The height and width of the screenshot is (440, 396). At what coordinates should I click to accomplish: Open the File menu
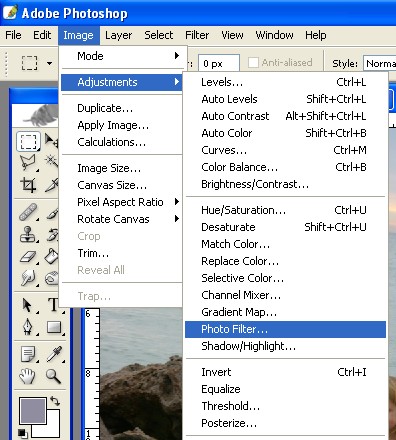[x=13, y=35]
